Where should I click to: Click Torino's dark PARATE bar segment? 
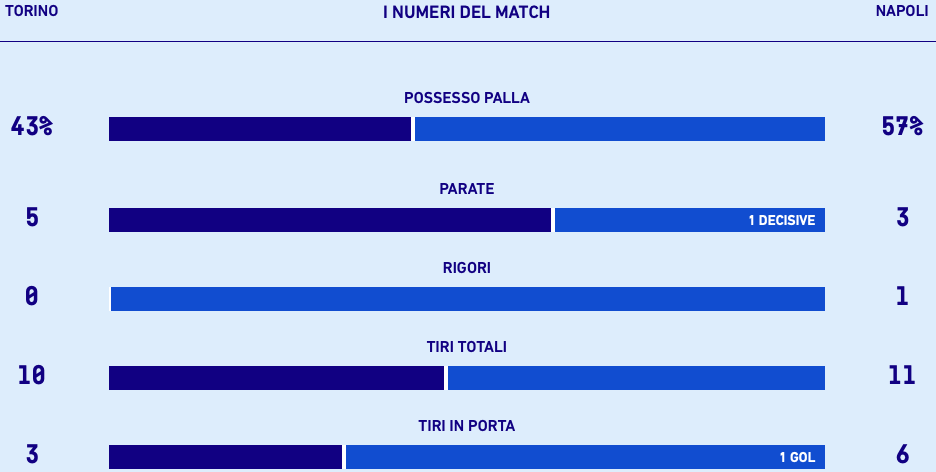click(x=330, y=220)
